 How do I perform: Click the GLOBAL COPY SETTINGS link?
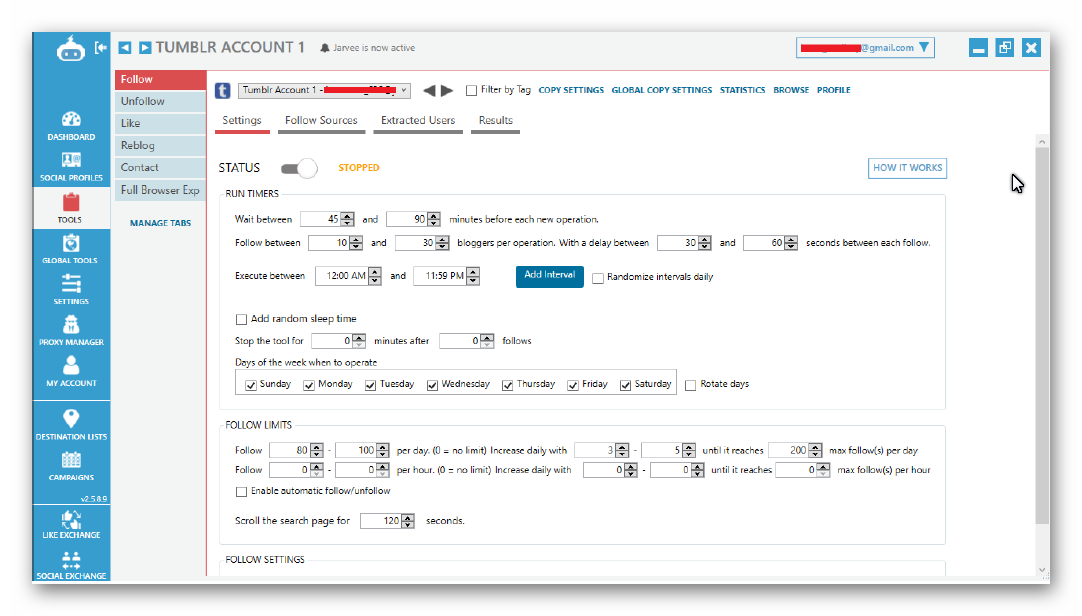pyautogui.click(x=661, y=90)
